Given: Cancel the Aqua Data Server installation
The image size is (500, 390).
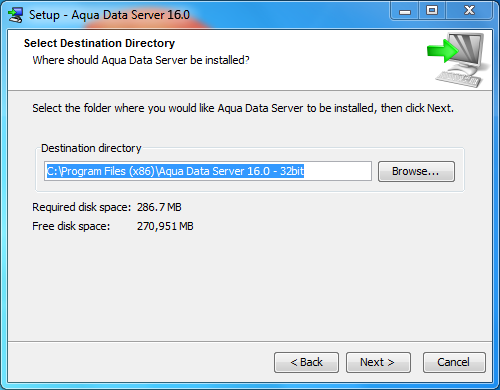Looking at the screenshot, I should tap(454, 362).
